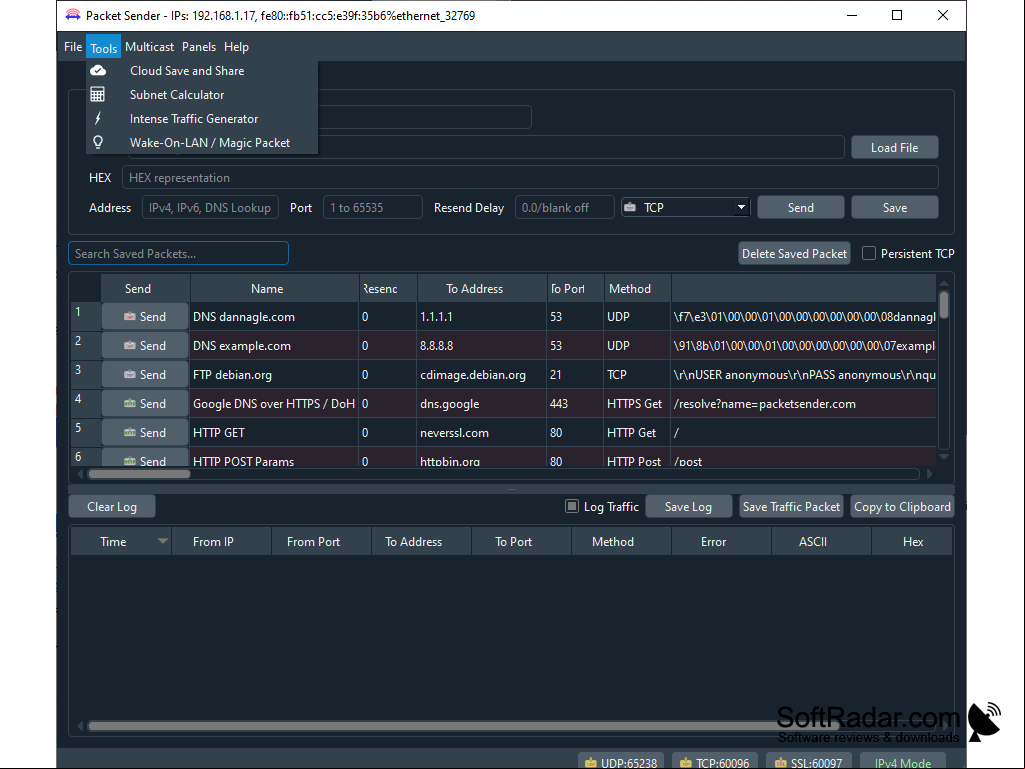Click the 1.1.1.1 address cell

pos(482,316)
